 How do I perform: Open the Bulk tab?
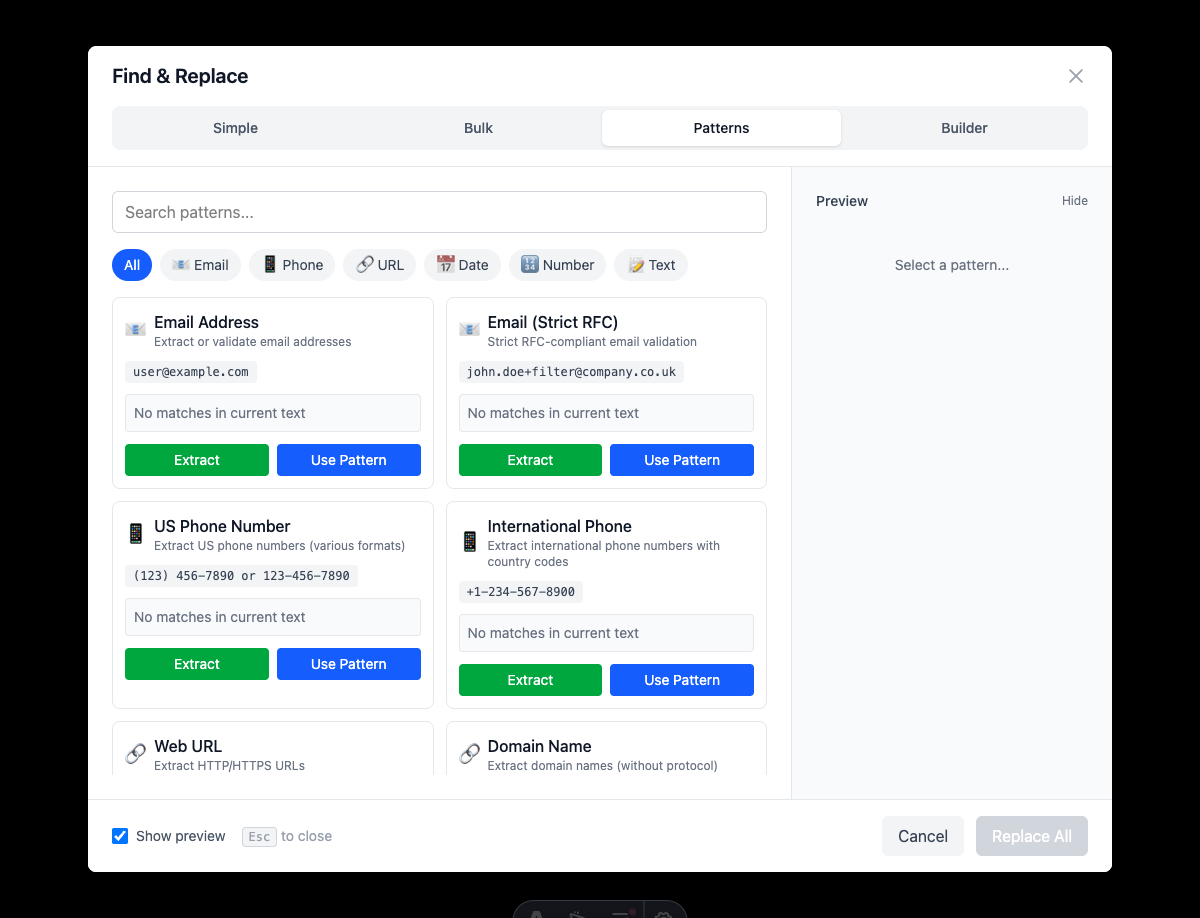[478, 128]
